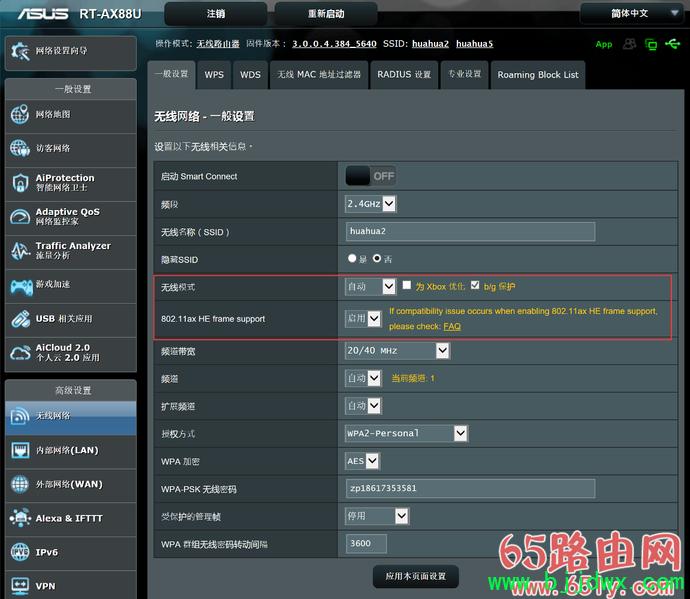Open the Network Map globe icon
This screenshot has width=690, height=599.
(x=20, y=114)
